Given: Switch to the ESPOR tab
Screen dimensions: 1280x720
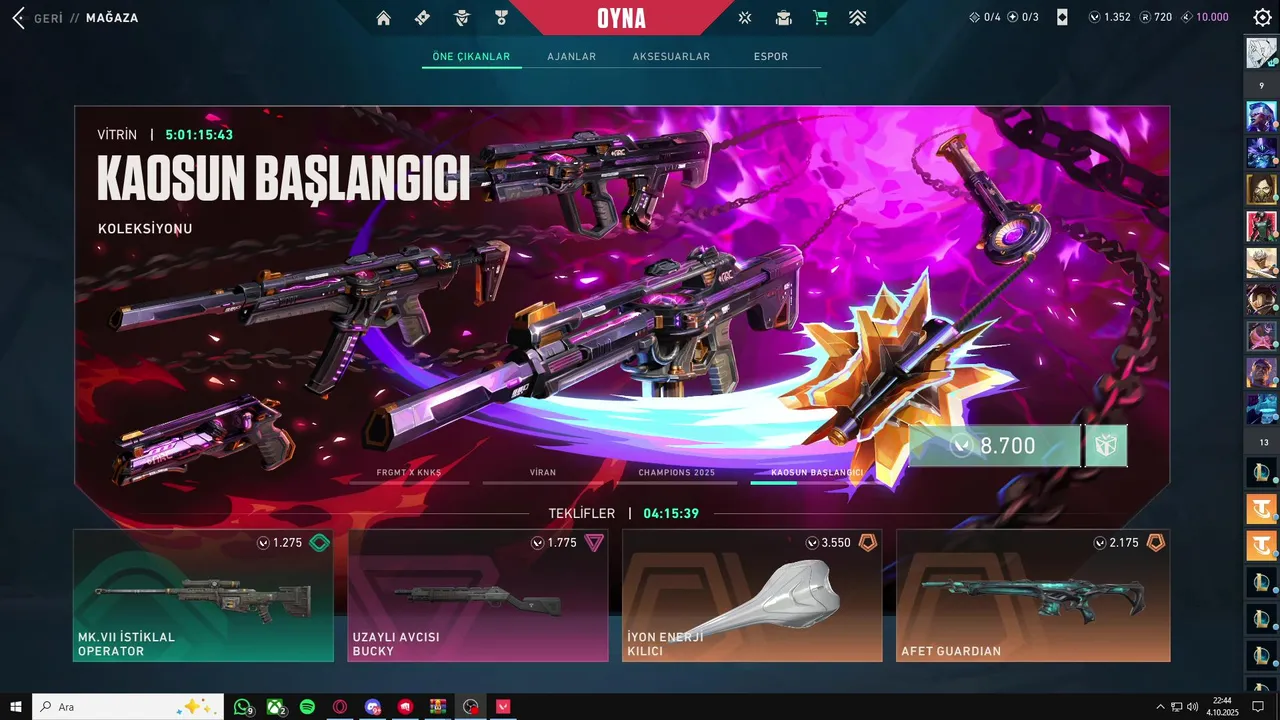Looking at the screenshot, I should pyautogui.click(x=771, y=57).
